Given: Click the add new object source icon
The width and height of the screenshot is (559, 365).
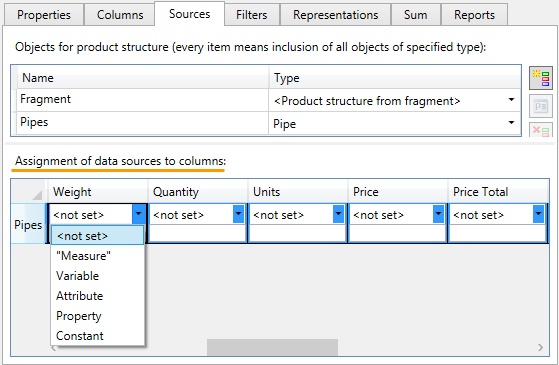Looking at the screenshot, I should [x=540, y=78].
